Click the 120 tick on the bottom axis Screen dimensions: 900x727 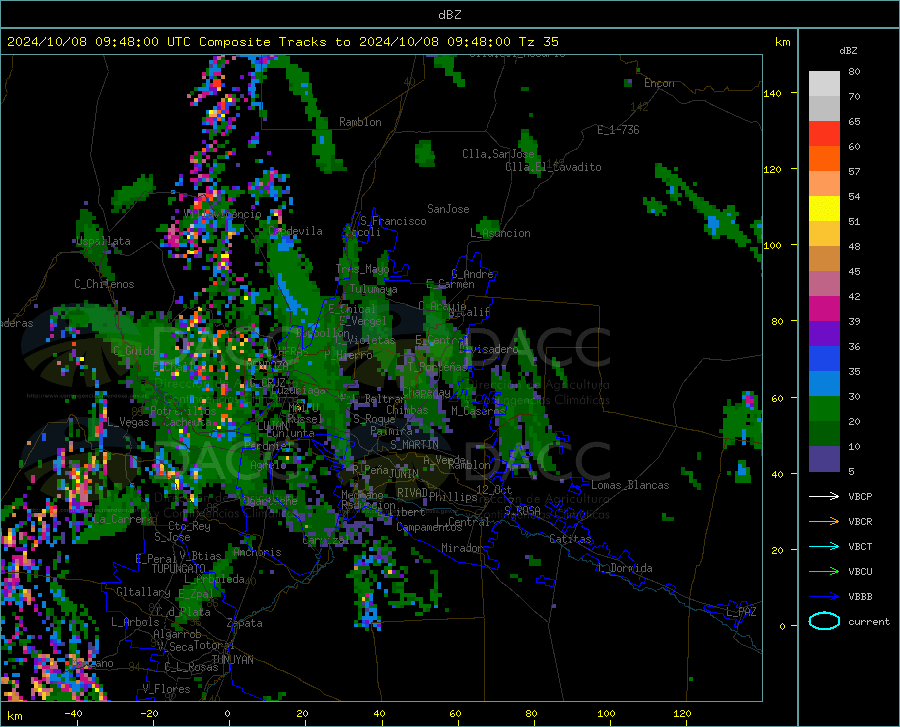[682, 714]
